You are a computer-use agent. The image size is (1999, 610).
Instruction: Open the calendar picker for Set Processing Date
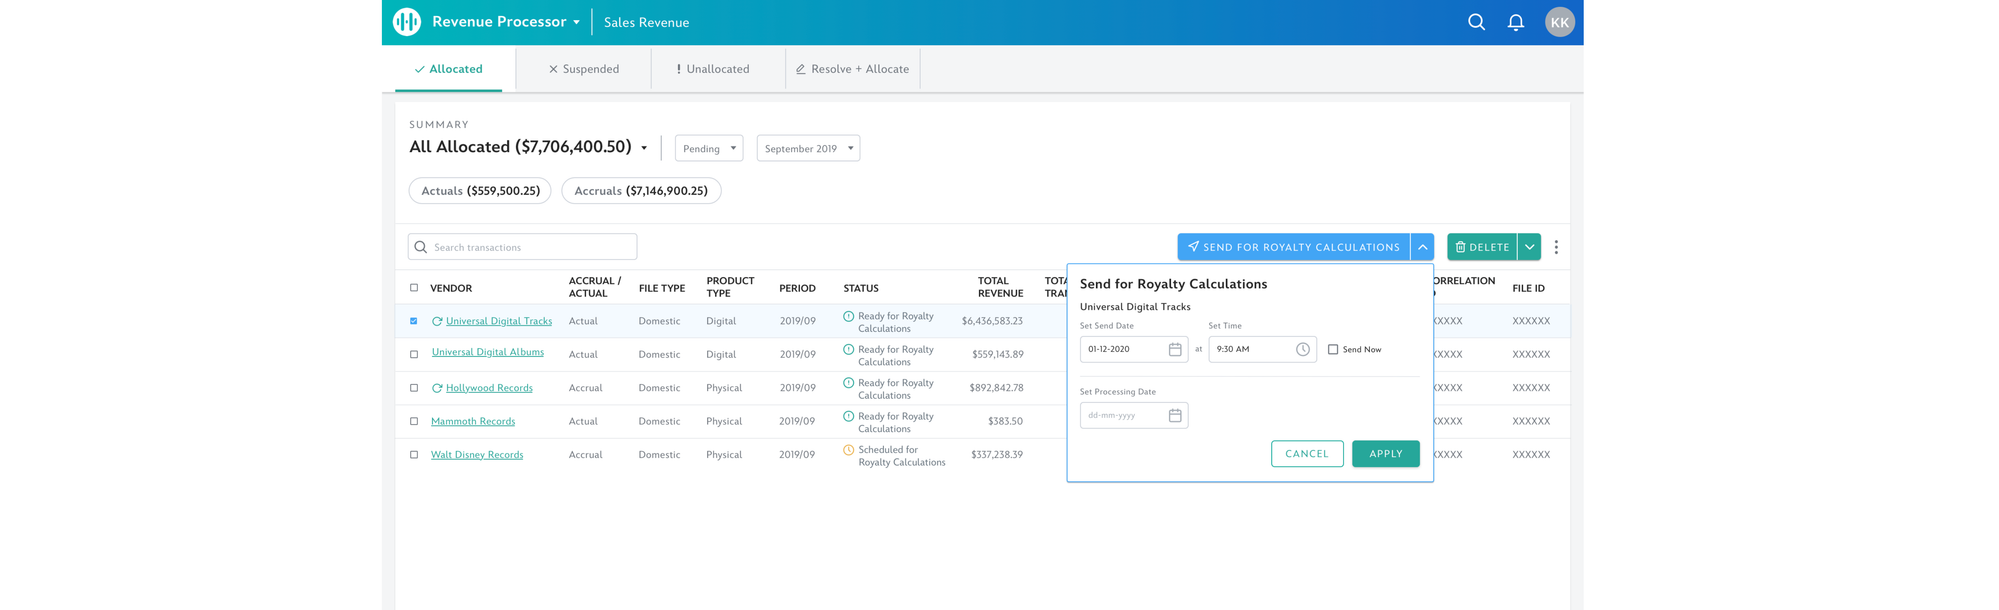point(1175,415)
